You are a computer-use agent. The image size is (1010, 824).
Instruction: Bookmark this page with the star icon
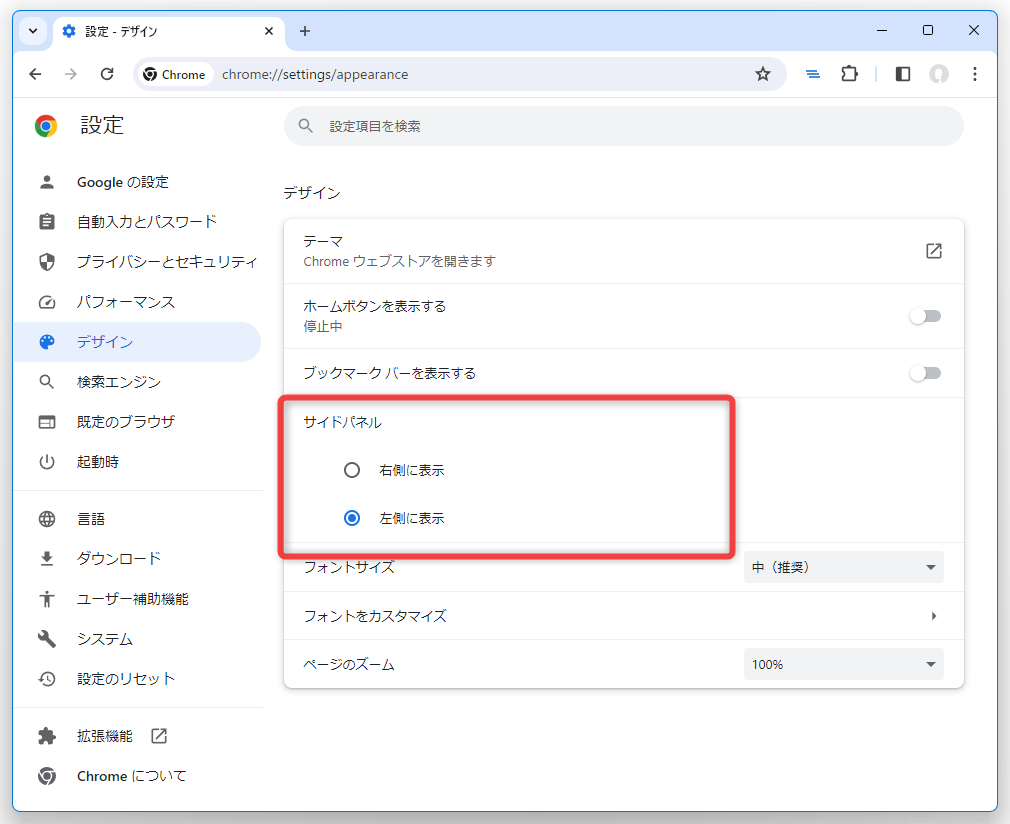coord(763,74)
